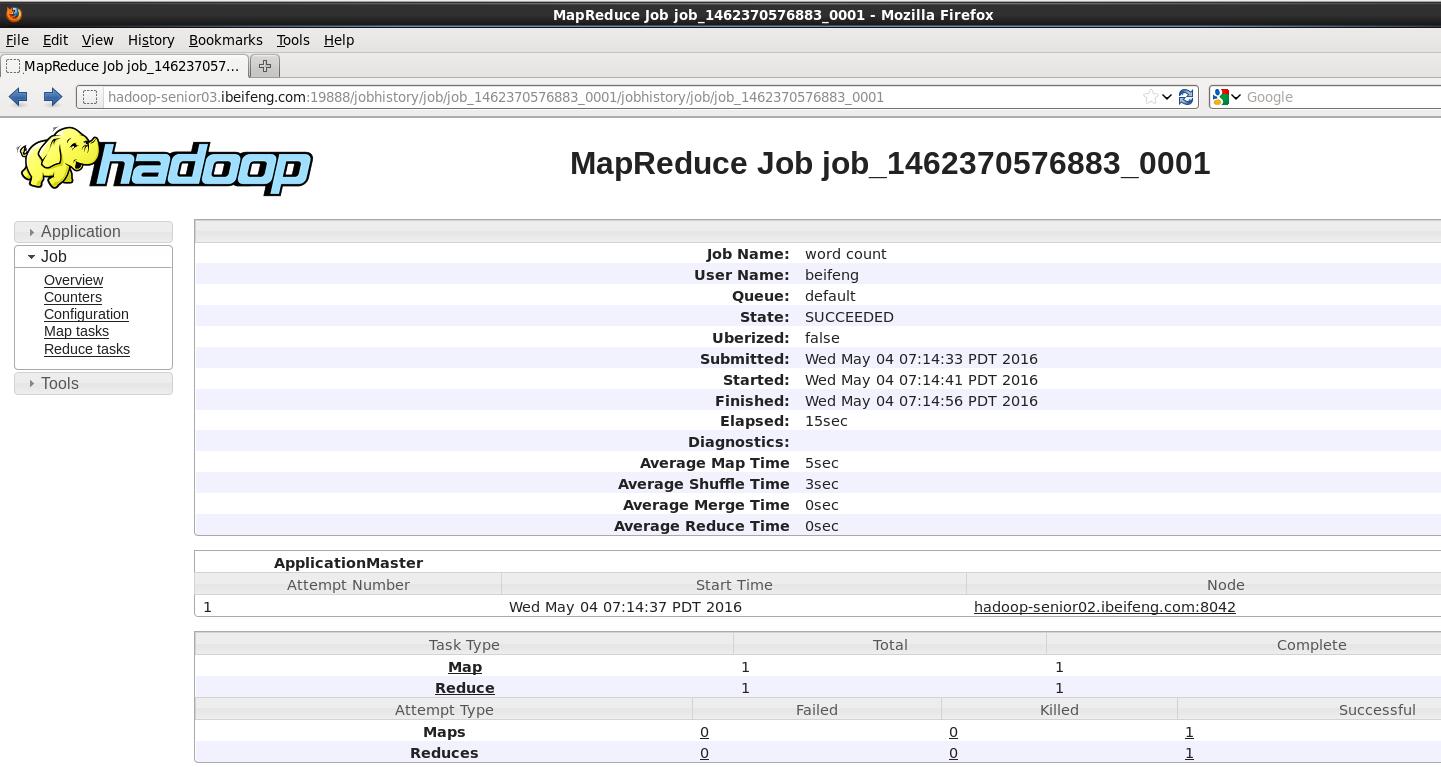Open the Overview link
Viewport: 1441px width, 767px height.
(73, 280)
